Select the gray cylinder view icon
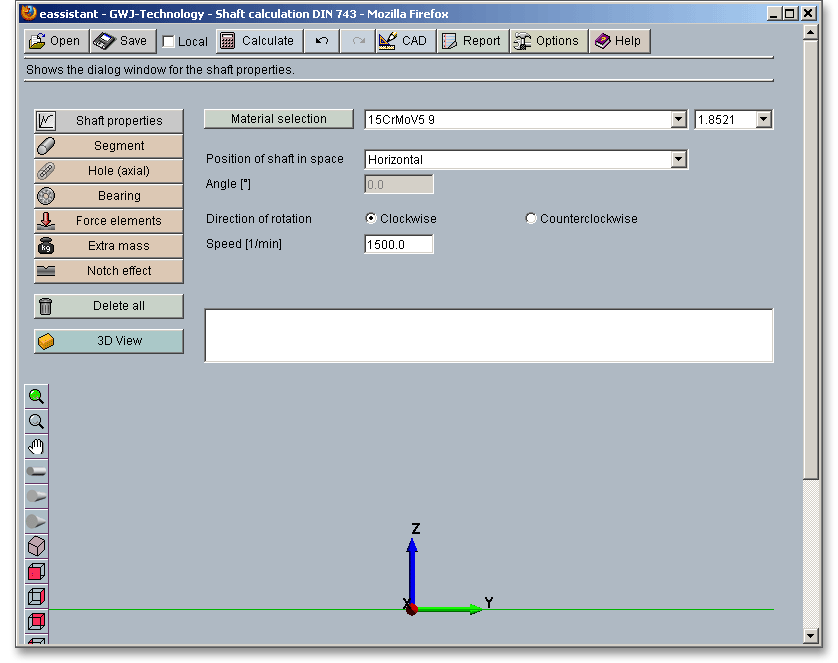 [x=36, y=471]
